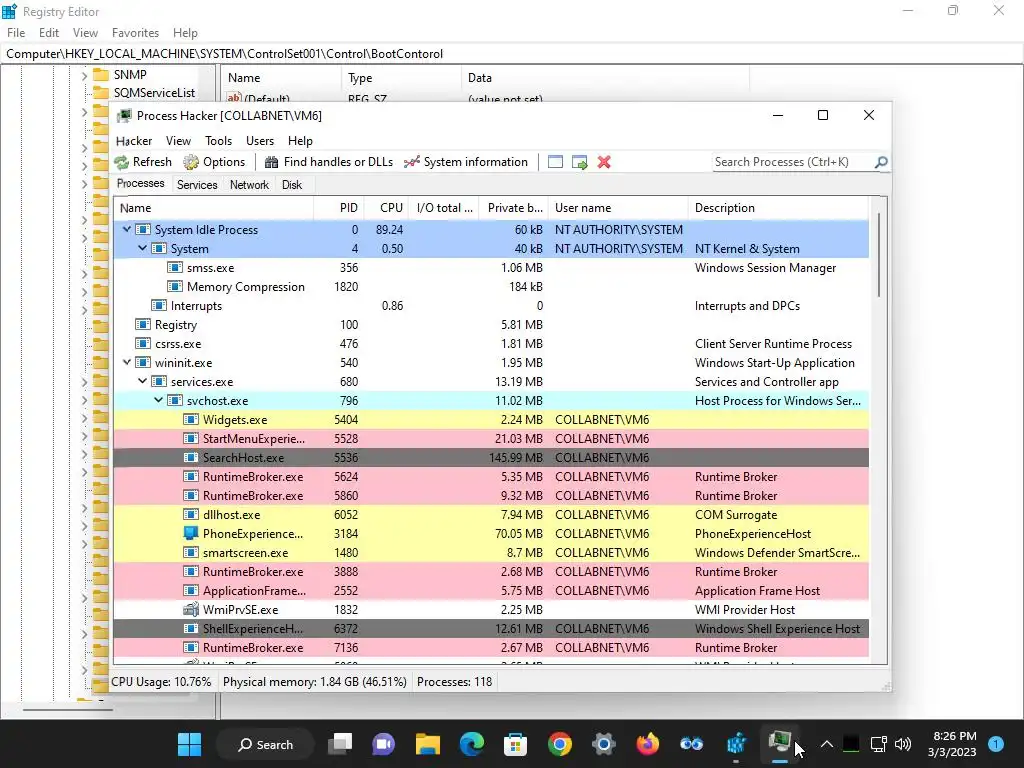Viewport: 1024px width, 768px height.
Task: Click the Search button on the taskbar
Action: coord(265,744)
